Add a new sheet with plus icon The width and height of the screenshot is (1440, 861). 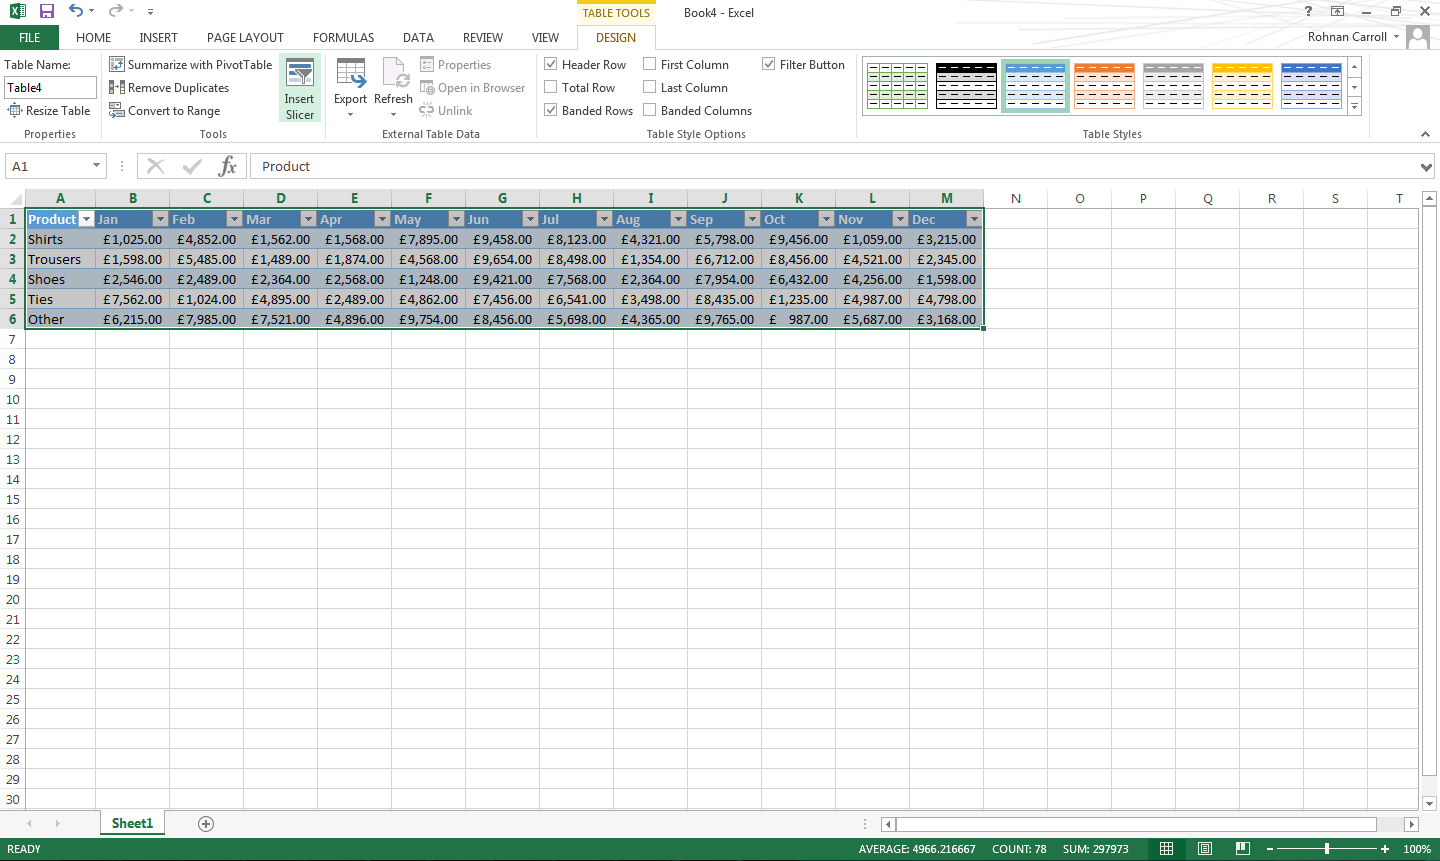pos(206,824)
